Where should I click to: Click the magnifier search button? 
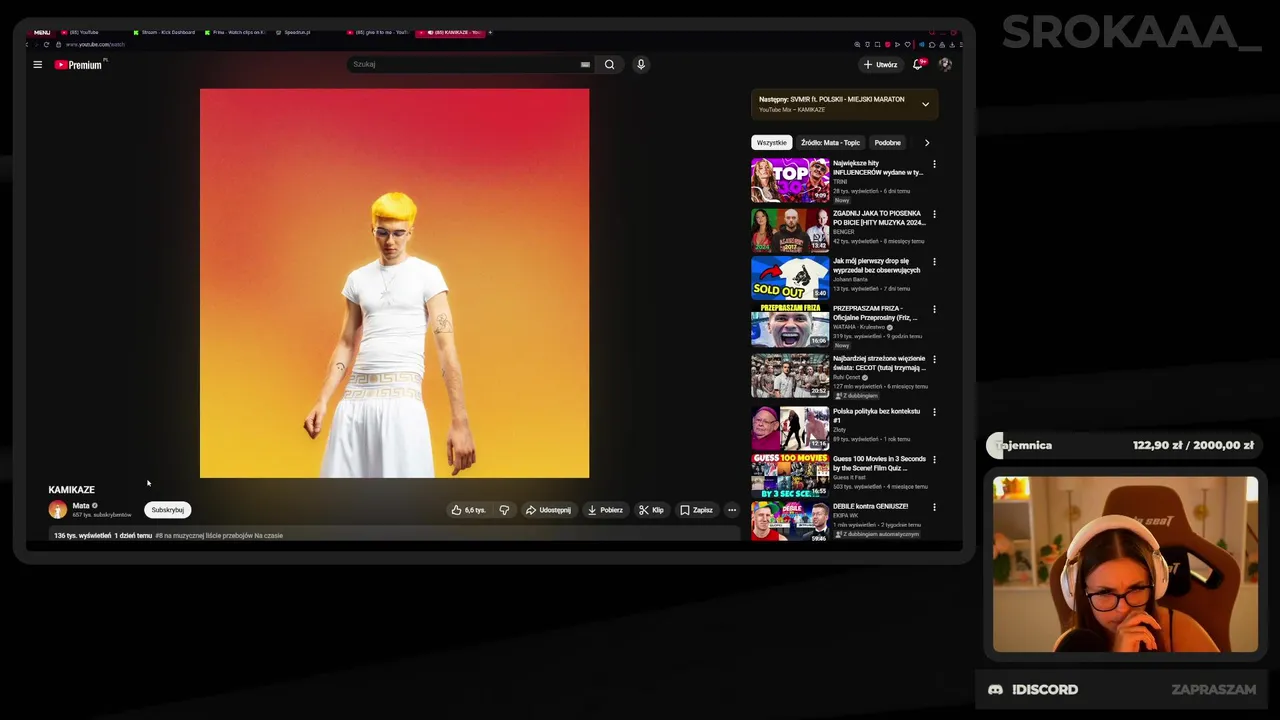pos(609,64)
